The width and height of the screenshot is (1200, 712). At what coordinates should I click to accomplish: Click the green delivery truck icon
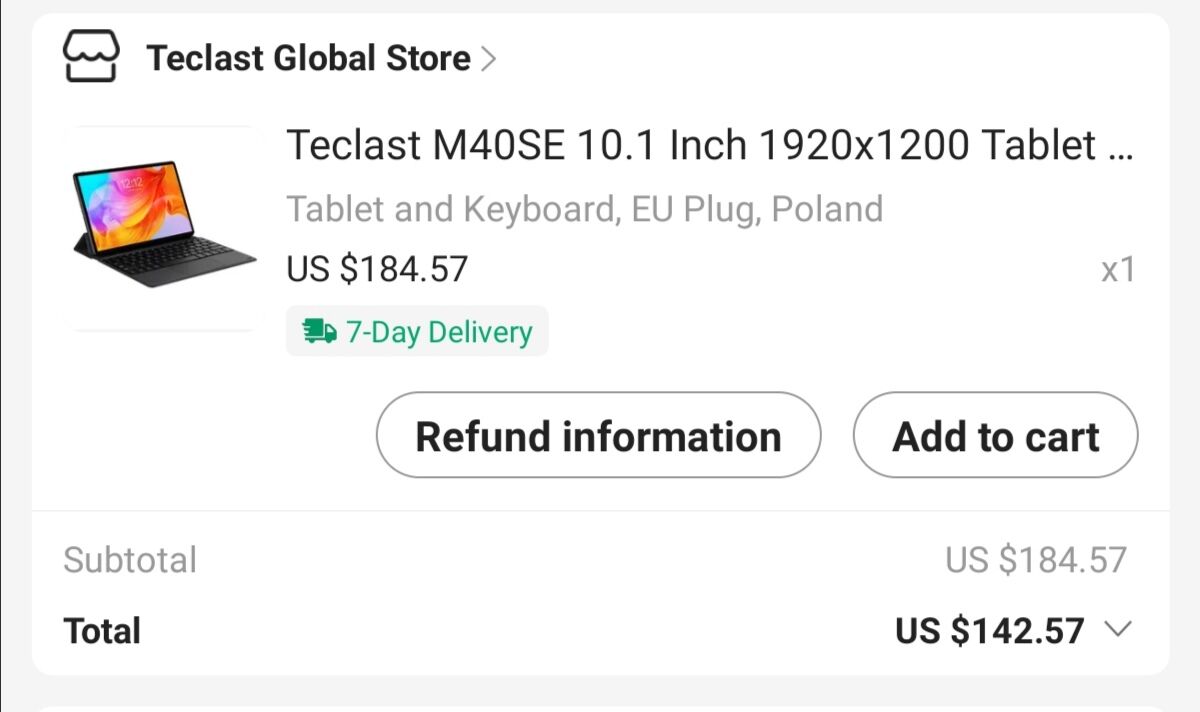(319, 332)
